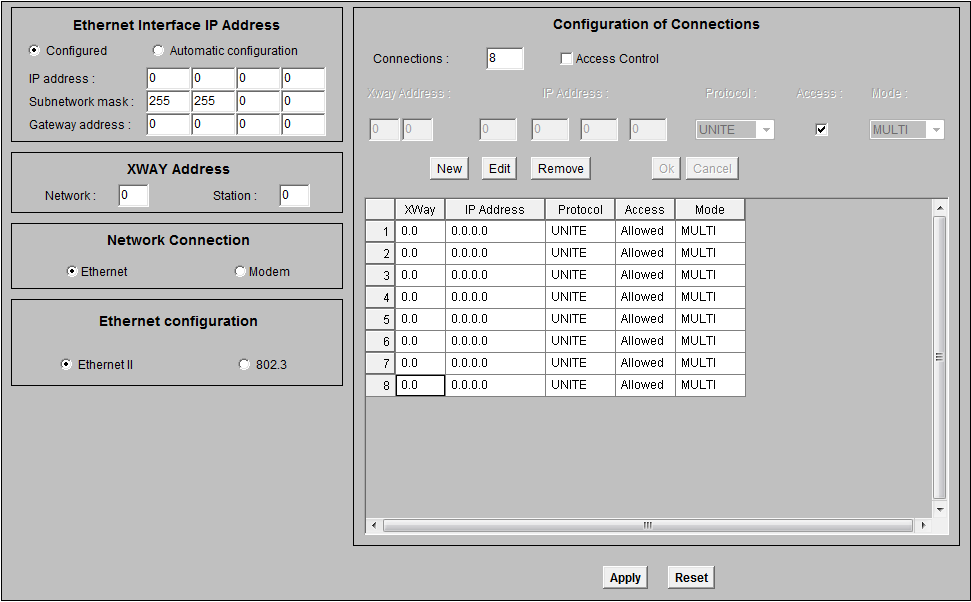The height and width of the screenshot is (602, 971).
Task: Click the Edit connection button
Action: click(500, 169)
